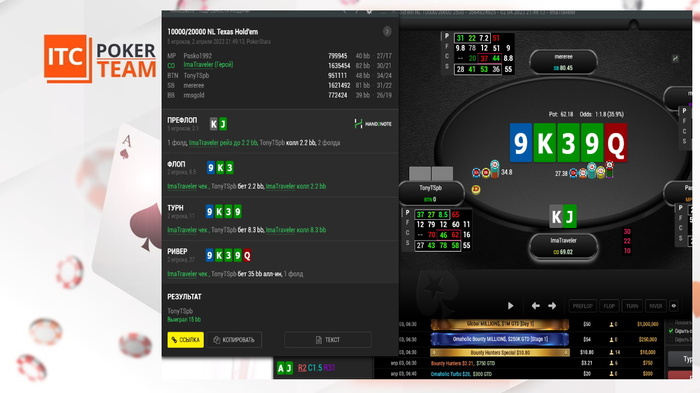Click the river Q card in hand history

tap(247, 255)
